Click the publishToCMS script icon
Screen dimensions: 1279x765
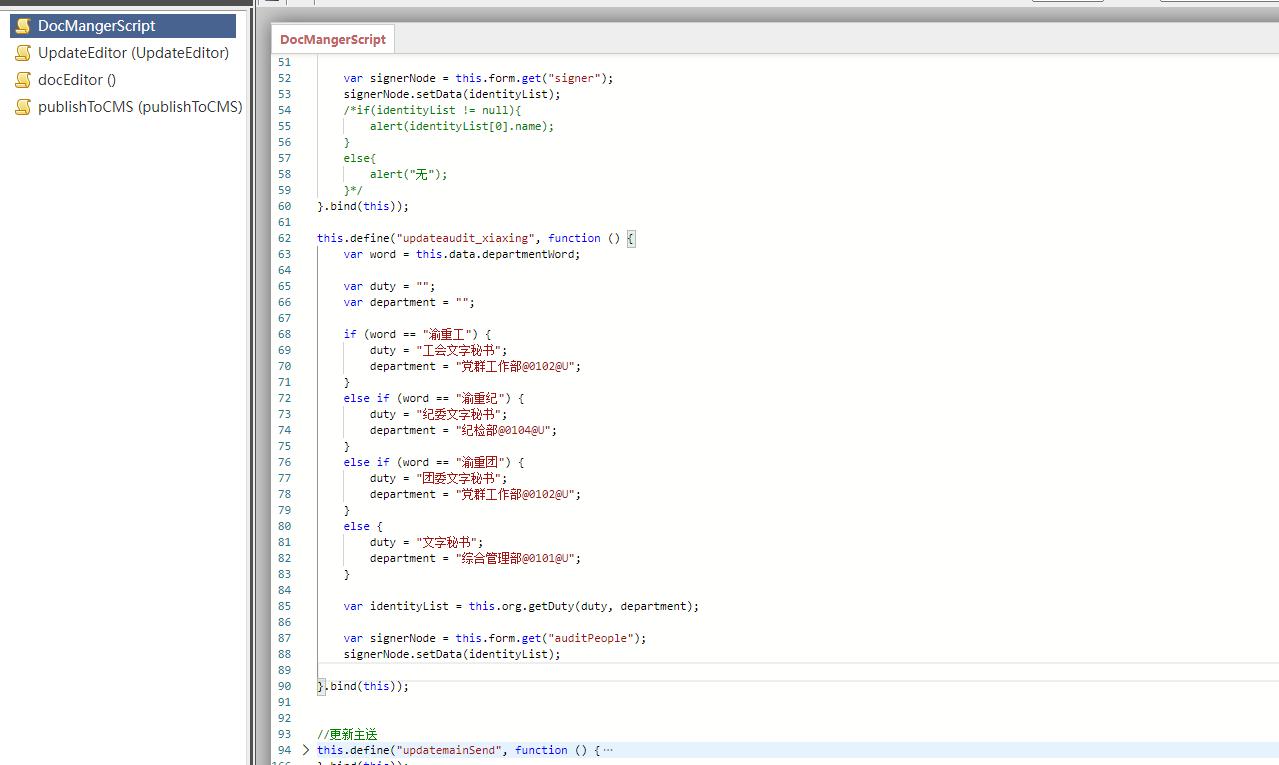click(23, 107)
